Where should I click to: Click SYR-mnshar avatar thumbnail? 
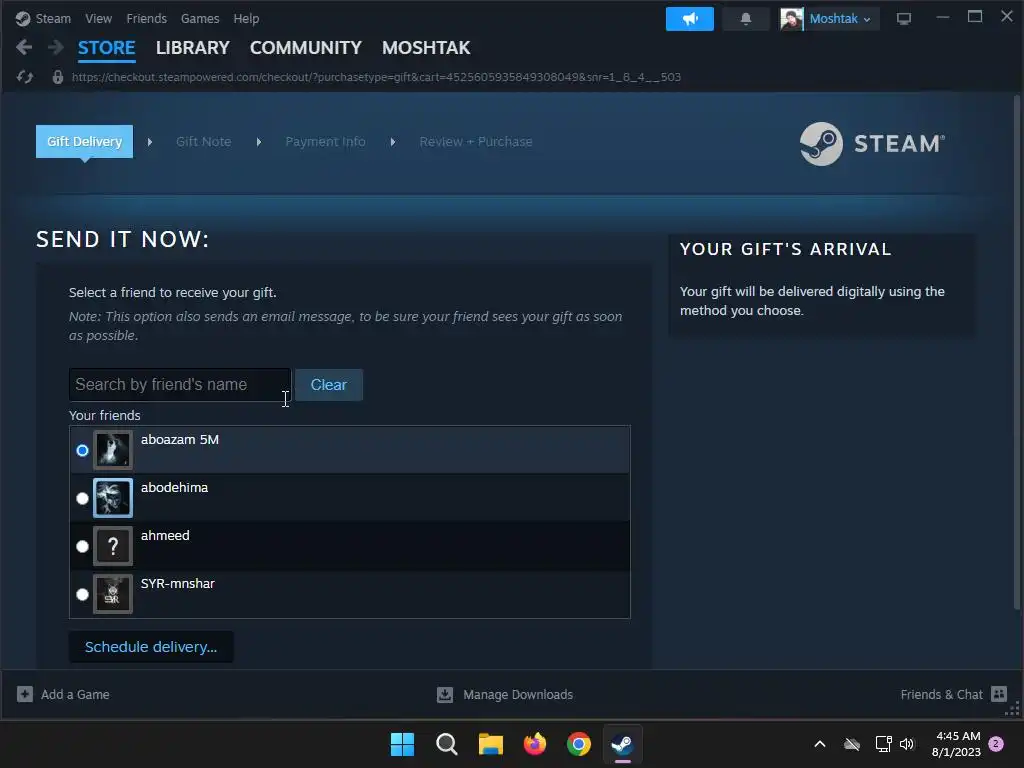pos(112,594)
